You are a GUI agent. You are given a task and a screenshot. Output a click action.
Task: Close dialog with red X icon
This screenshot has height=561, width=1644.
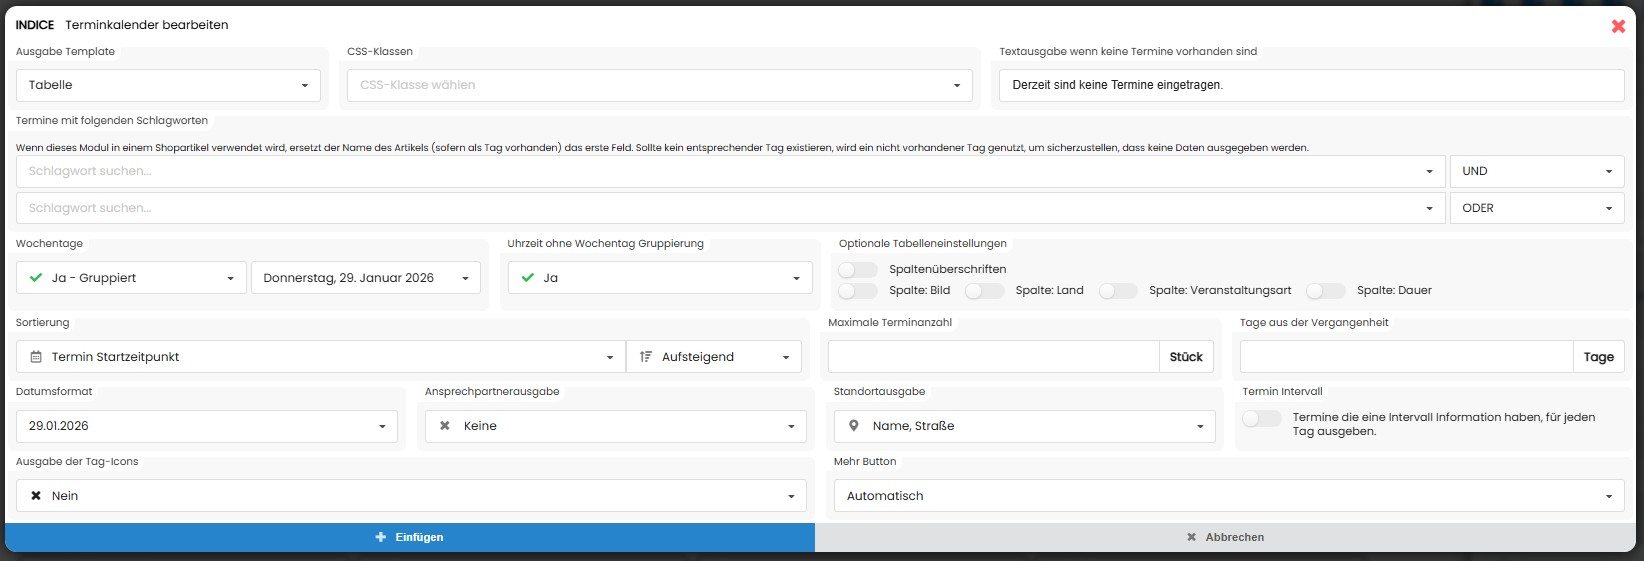tap(1617, 26)
